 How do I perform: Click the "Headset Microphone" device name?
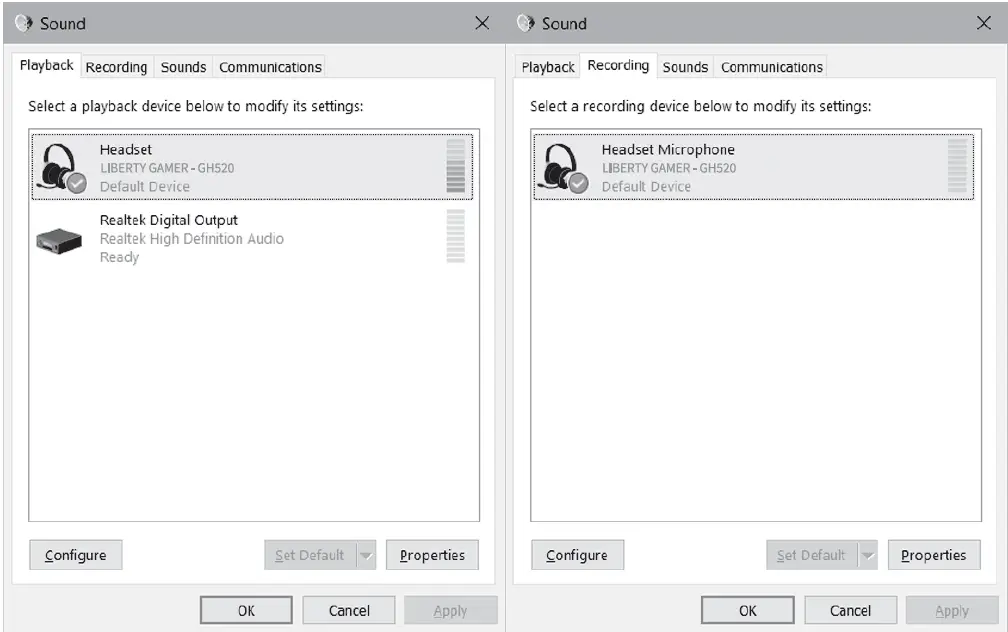tap(668, 149)
